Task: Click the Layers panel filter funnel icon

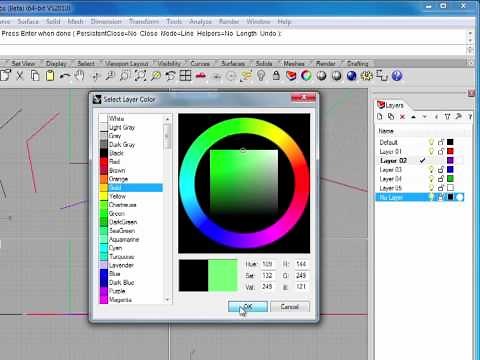Action: point(447,117)
